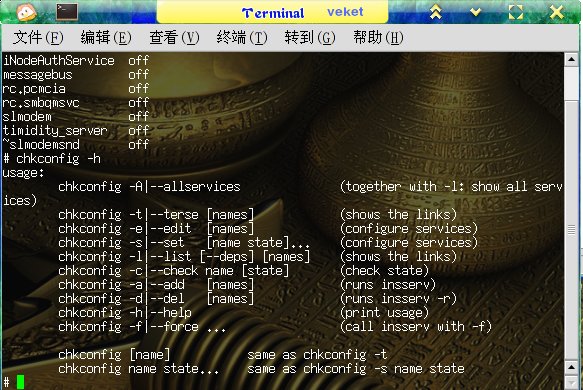Click 'same as chkconfig -t' text
583x390 pixels.
pos(318,355)
